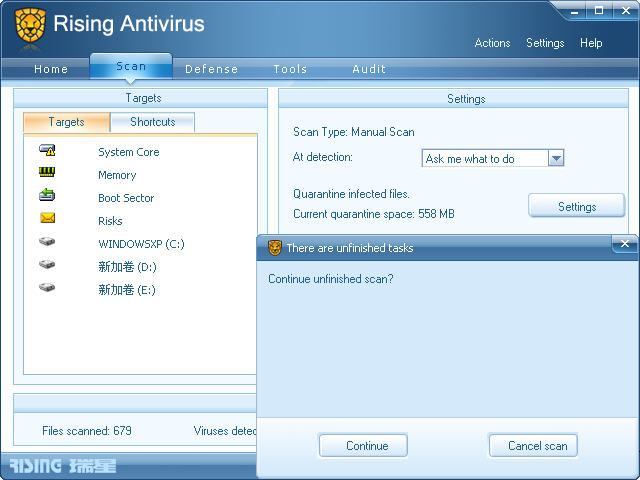Click the Rising Antivirus lion shield logo

tap(30, 26)
